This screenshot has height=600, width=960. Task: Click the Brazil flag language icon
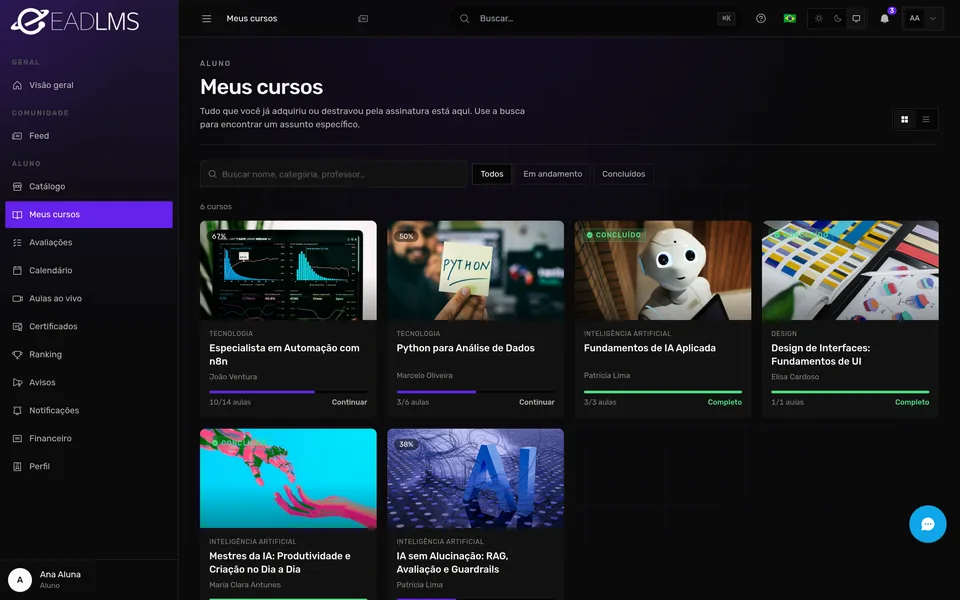[790, 18]
